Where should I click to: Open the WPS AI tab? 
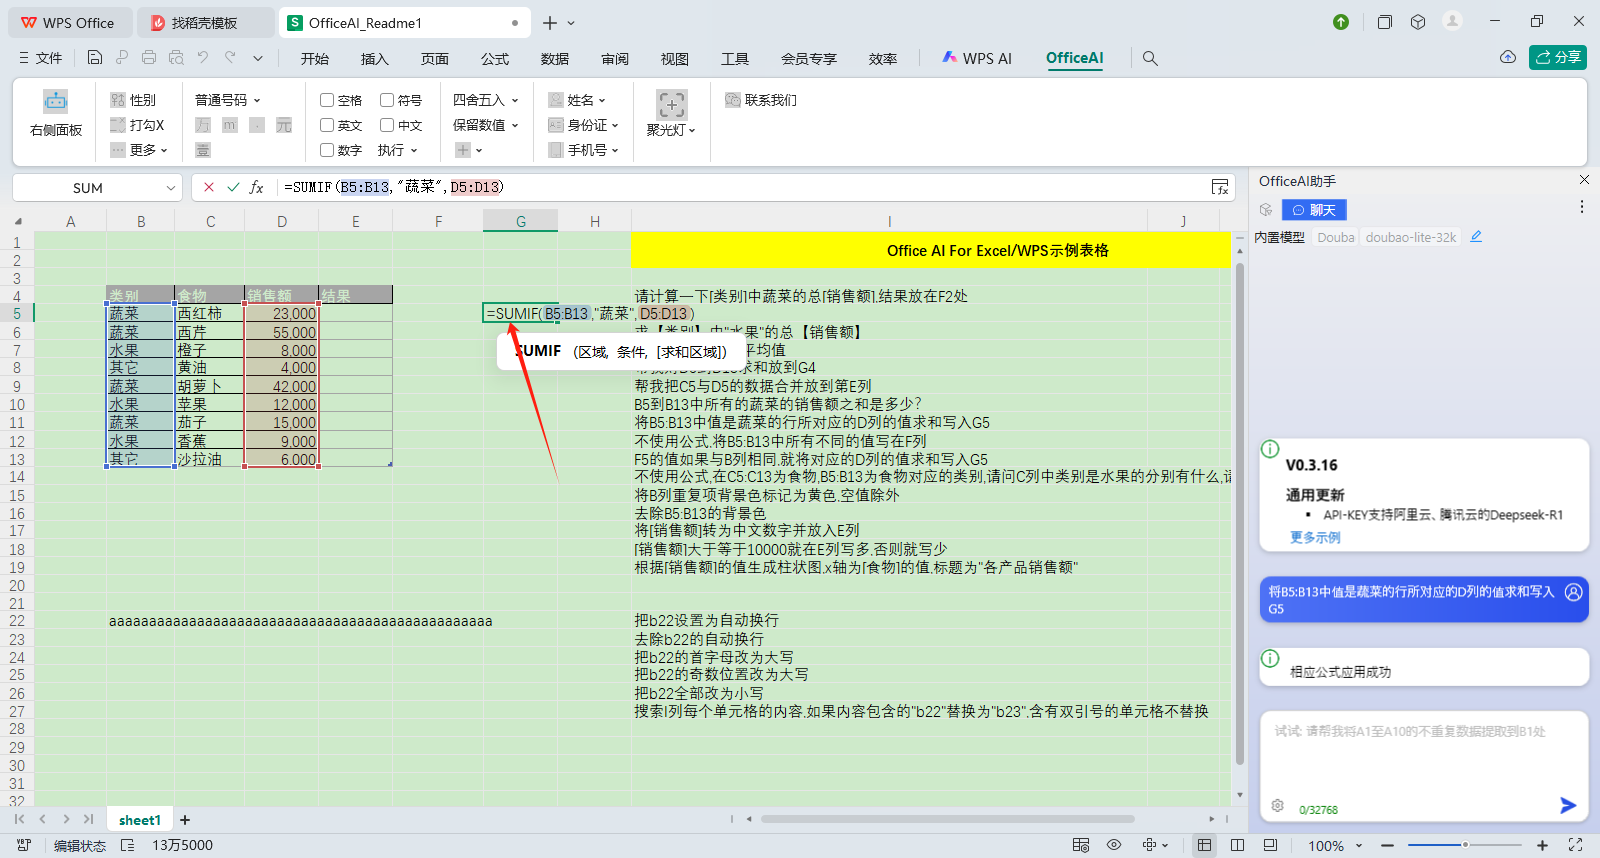click(977, 58)
